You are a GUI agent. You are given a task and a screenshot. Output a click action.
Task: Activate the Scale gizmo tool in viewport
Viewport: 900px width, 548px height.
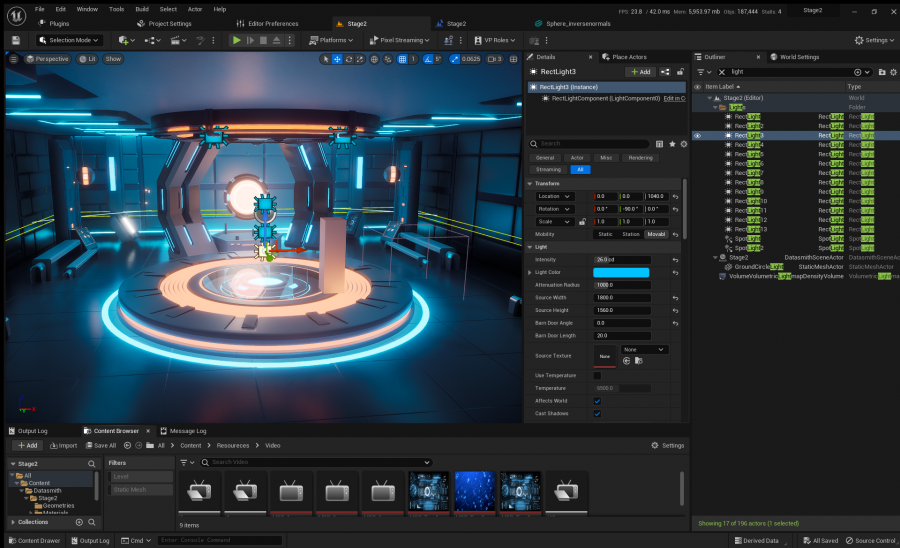click(360, 59)
